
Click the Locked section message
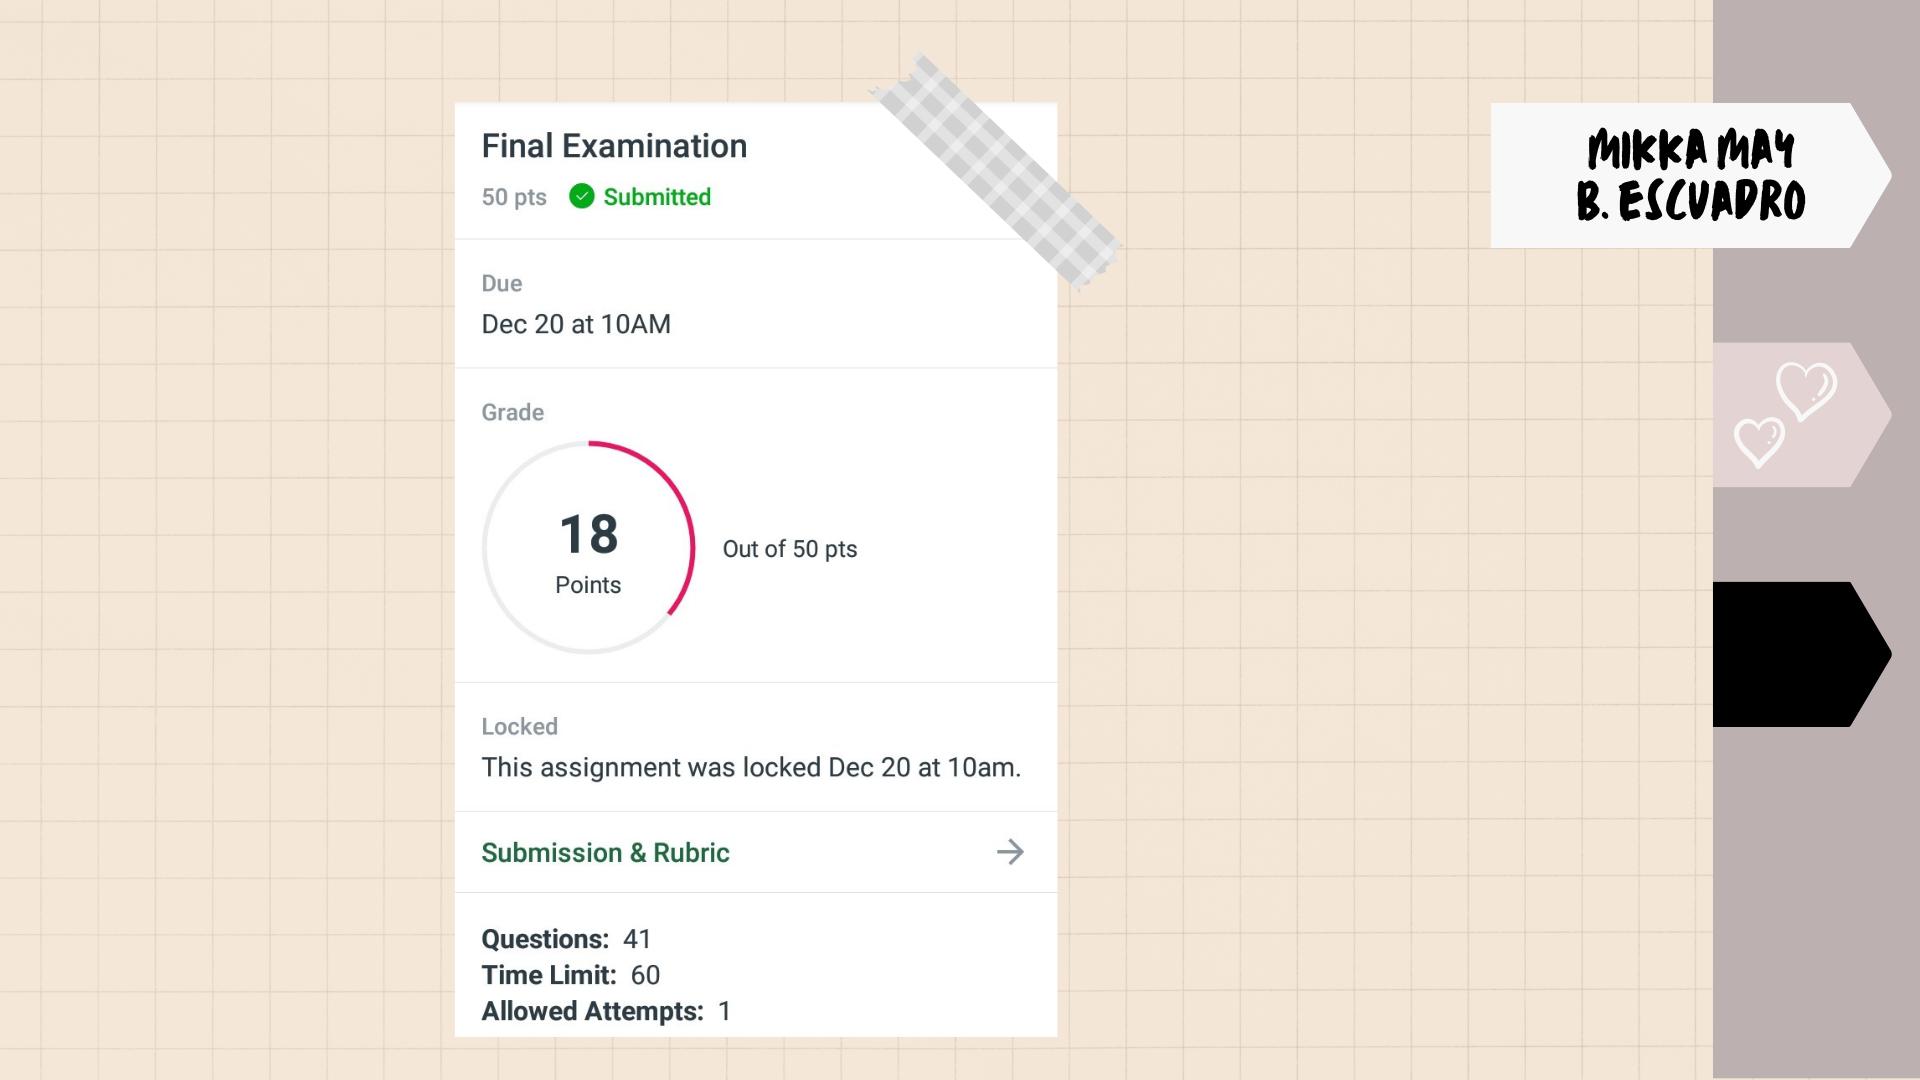click(751, 767)
